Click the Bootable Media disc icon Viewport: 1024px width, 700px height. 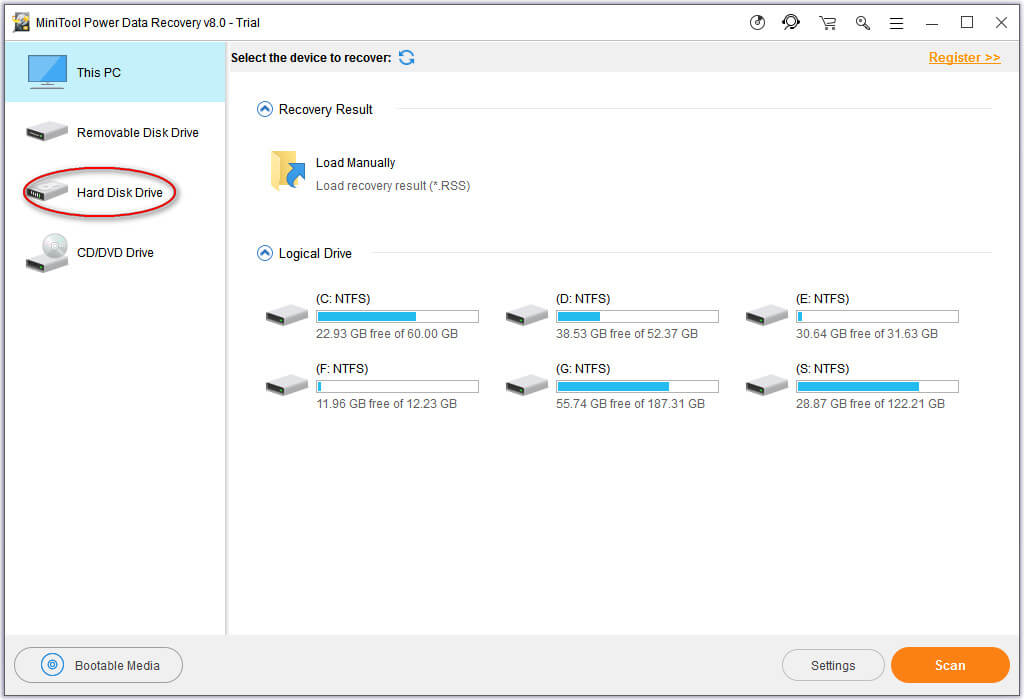tap(52, 665)
